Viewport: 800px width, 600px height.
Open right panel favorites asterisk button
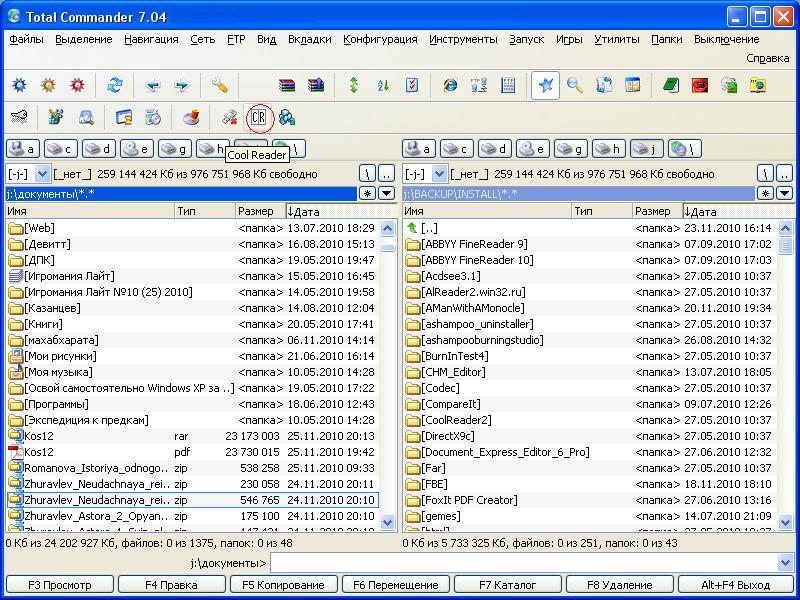point(765,193)
